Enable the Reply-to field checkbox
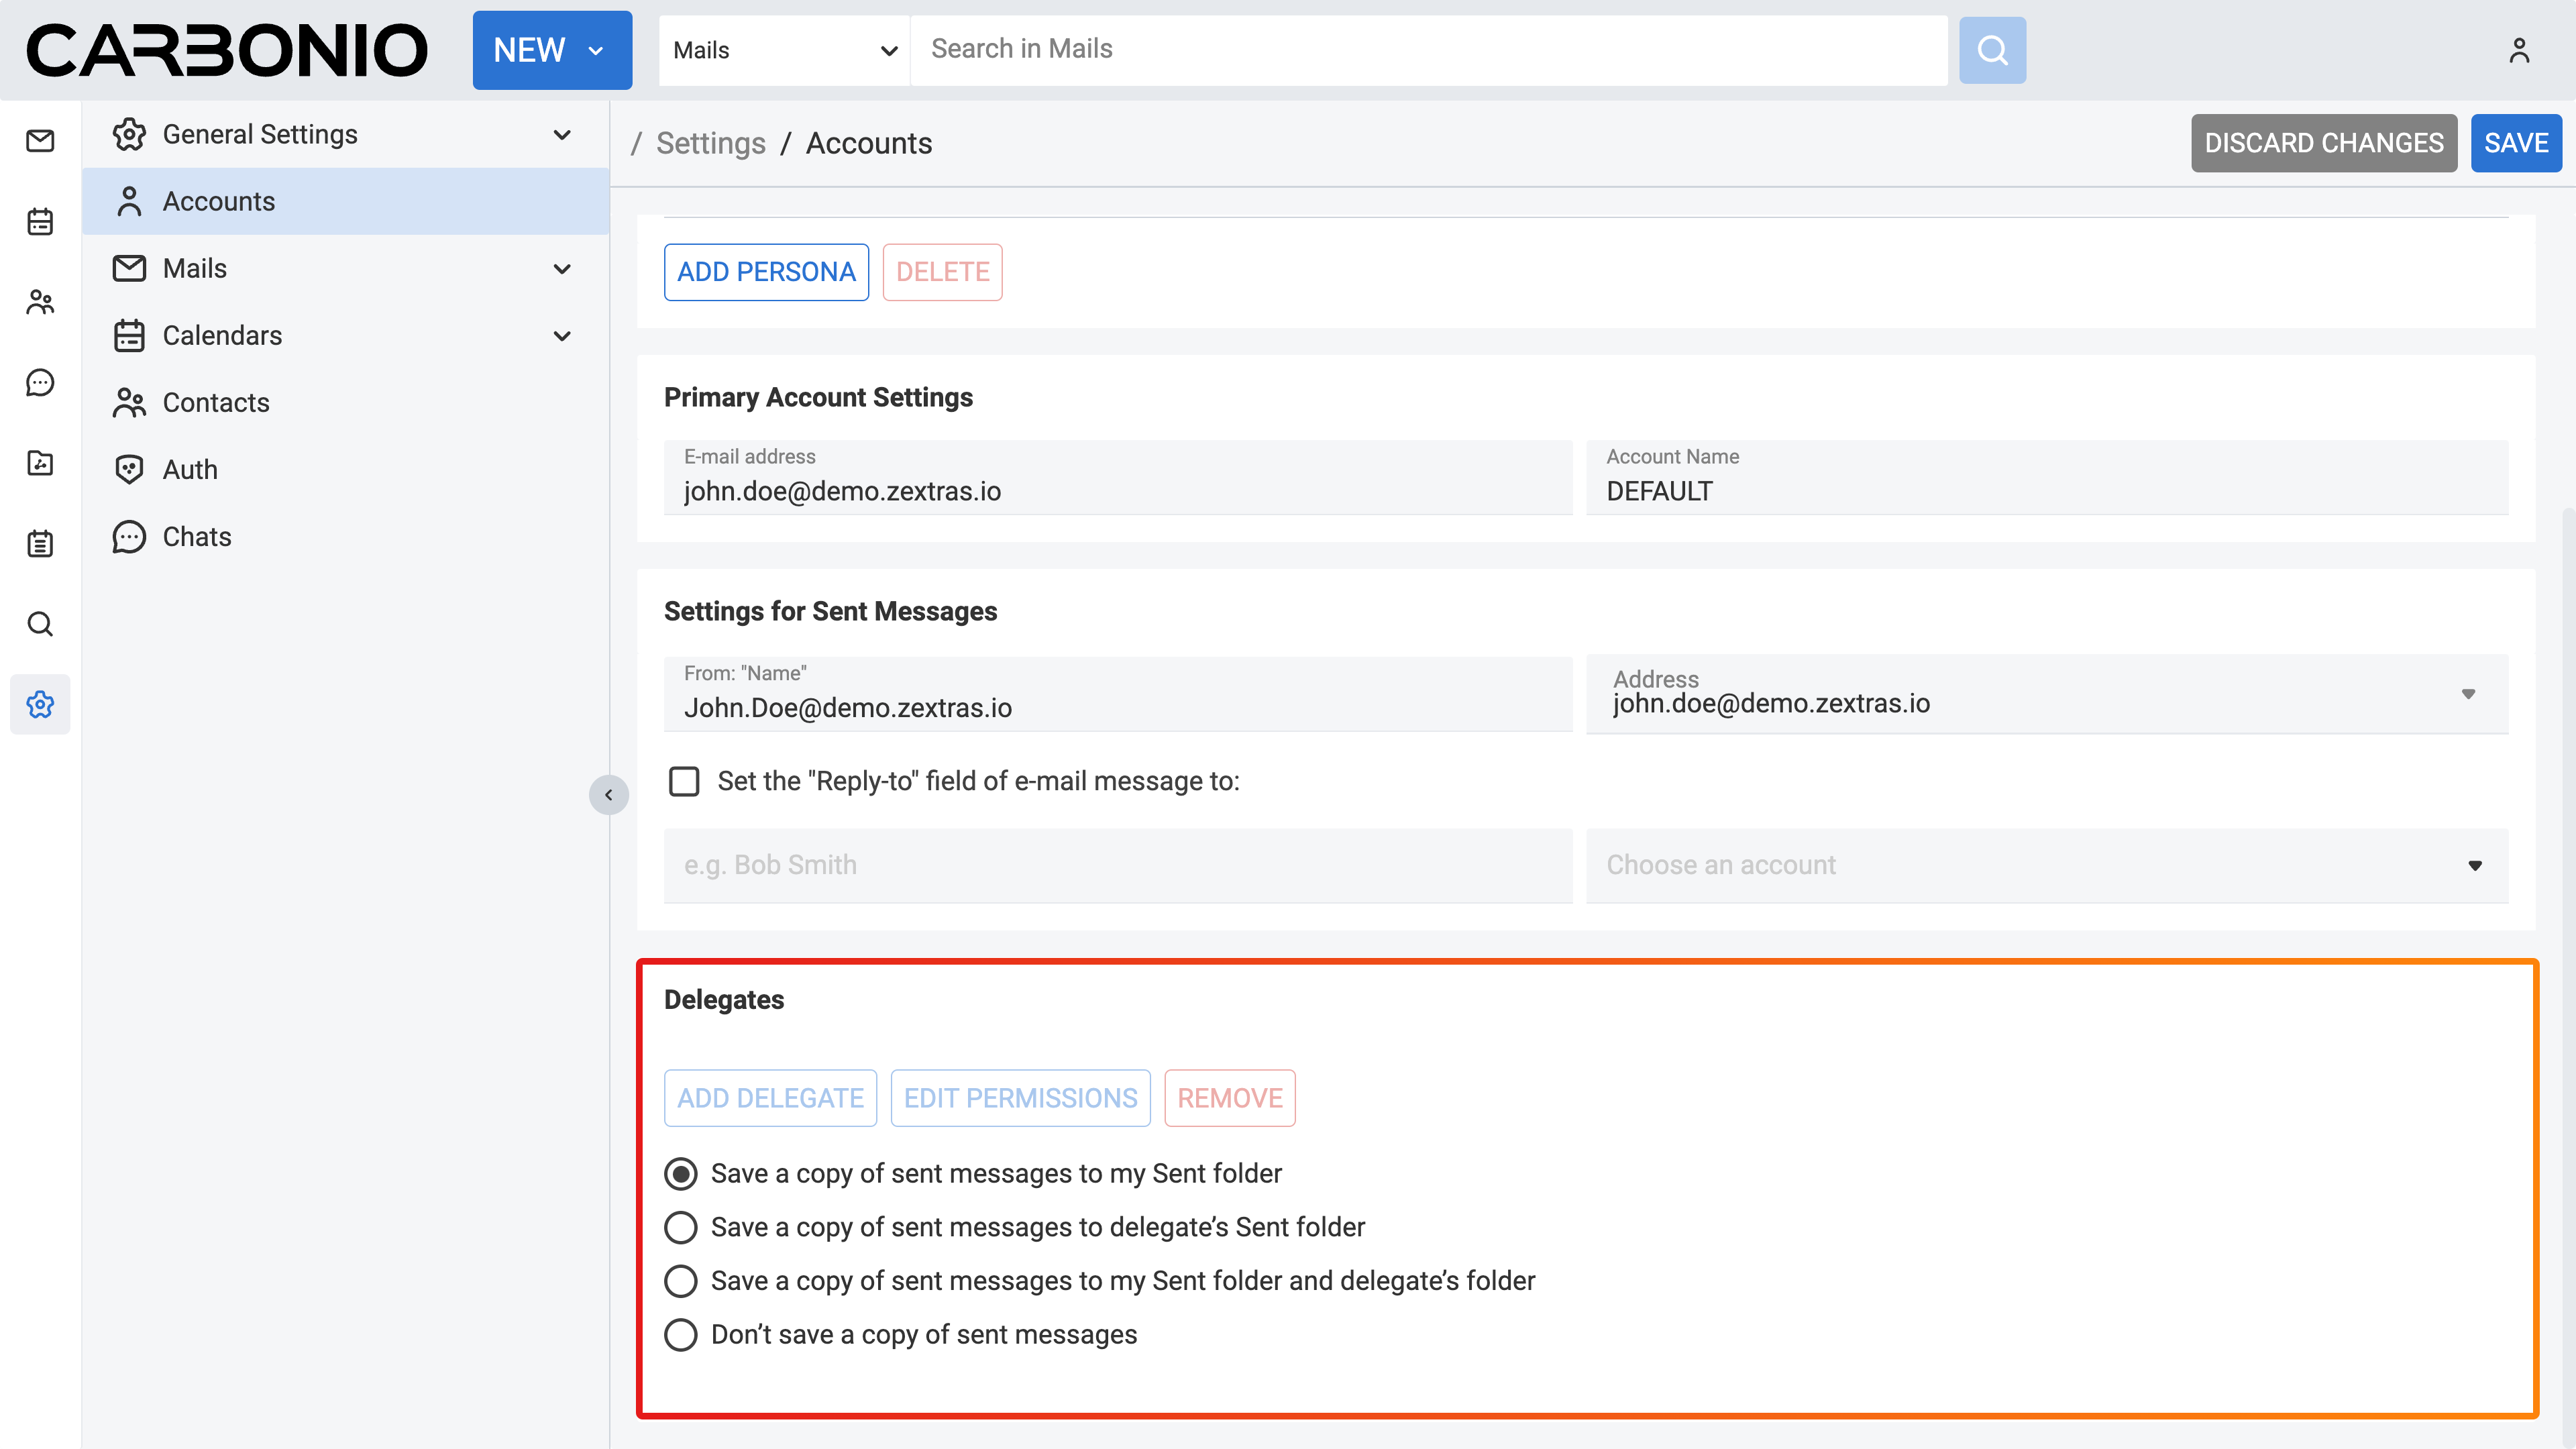Screen dimensions: 2576x1449 click(684, 781)
